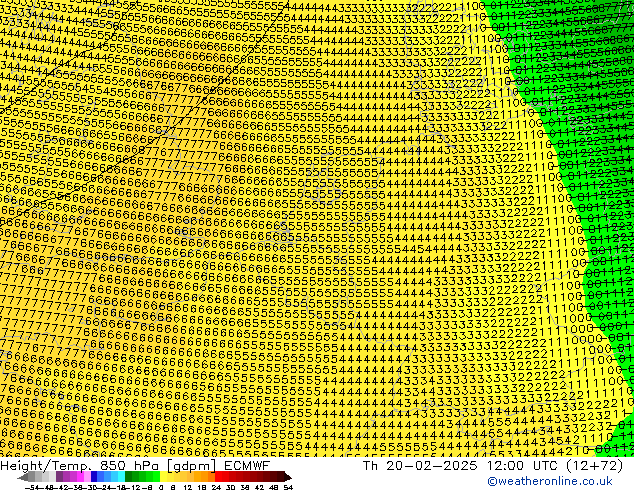Click the 'Th 20-02-2025 12:00 UTC (12+72)' date label
This screenshot has width=634, height=490.
(493, 465)
